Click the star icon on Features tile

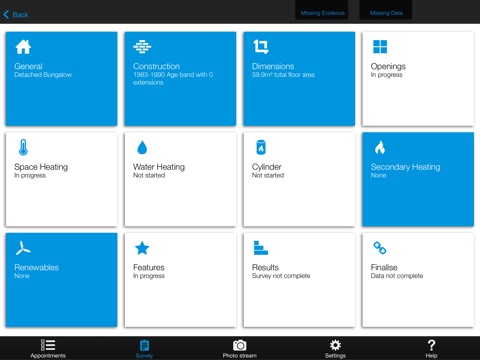coord(142,248)
